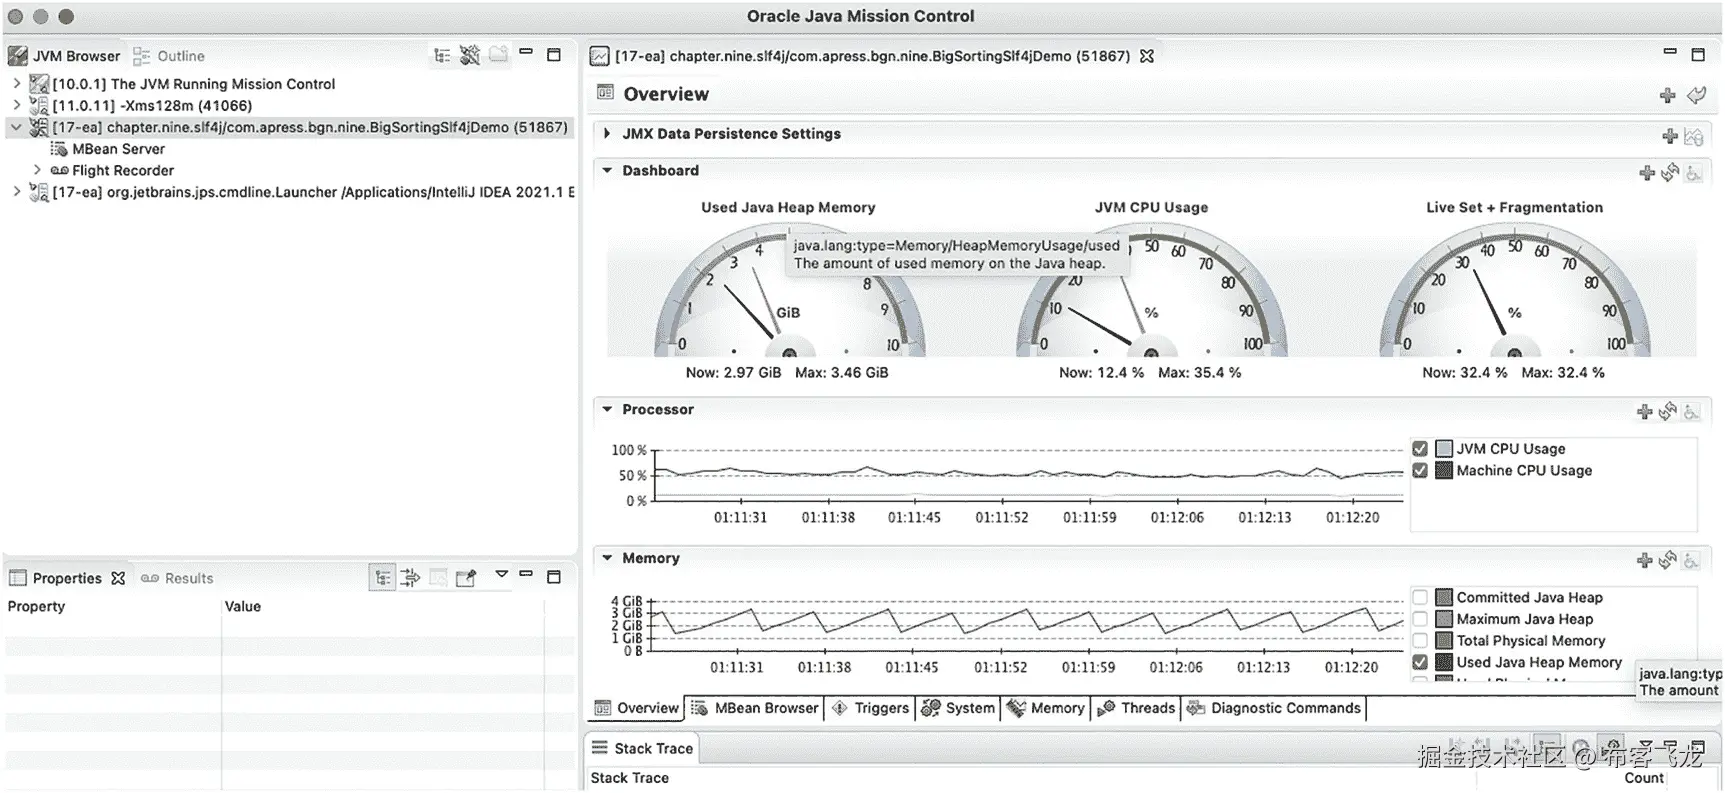Screen dimensions: 1725x793
Task: Click the JVM CPU Usage legend color swatch
Action: (x=1444, y=449)
